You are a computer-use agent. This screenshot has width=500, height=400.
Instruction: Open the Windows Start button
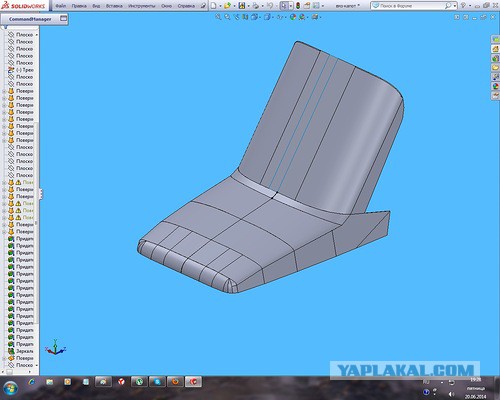click(9, 388)
